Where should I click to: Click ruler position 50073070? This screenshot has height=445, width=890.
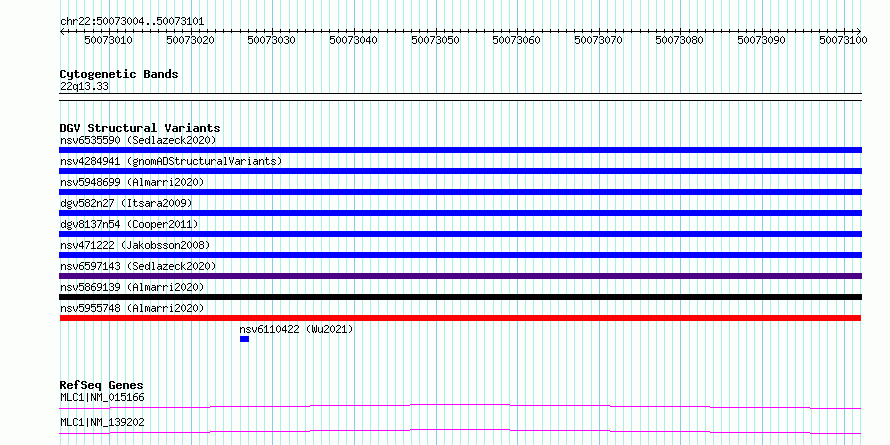click(x=598, y=40)
